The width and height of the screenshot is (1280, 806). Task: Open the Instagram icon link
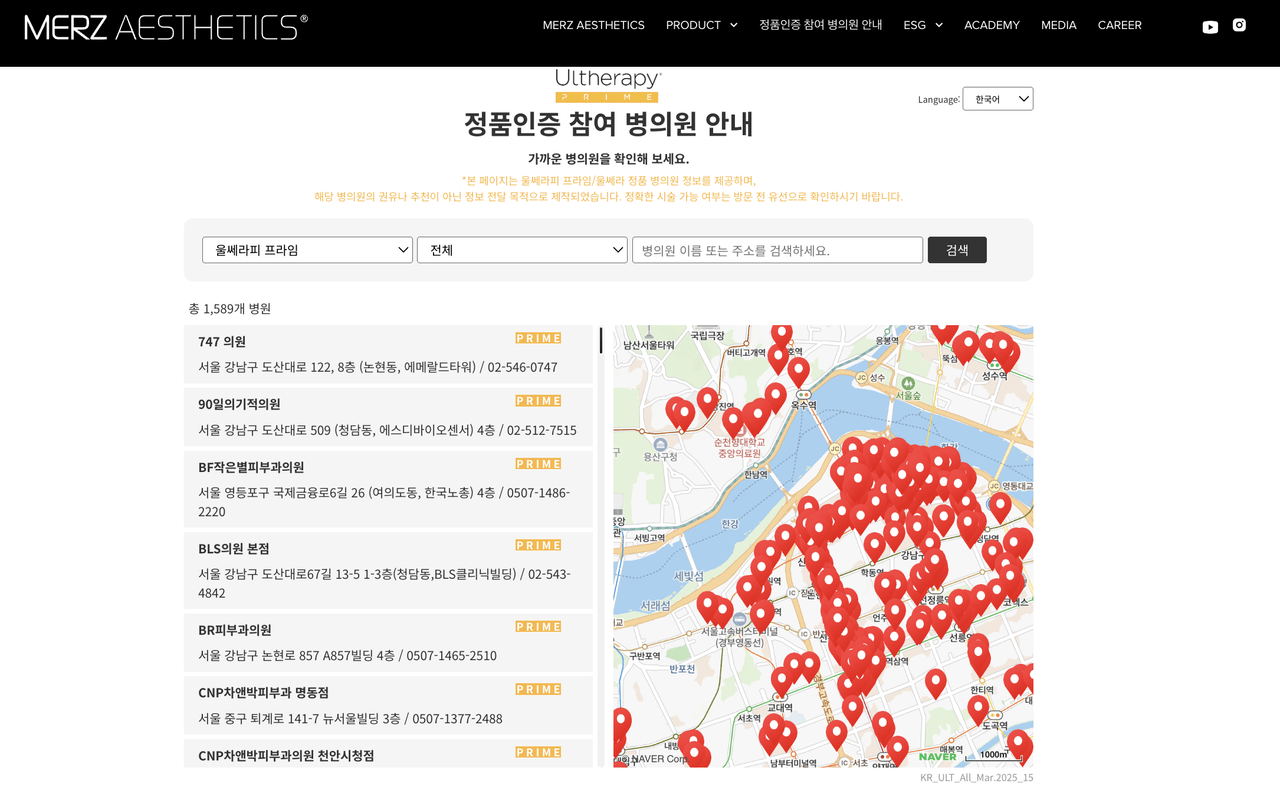1239,25
